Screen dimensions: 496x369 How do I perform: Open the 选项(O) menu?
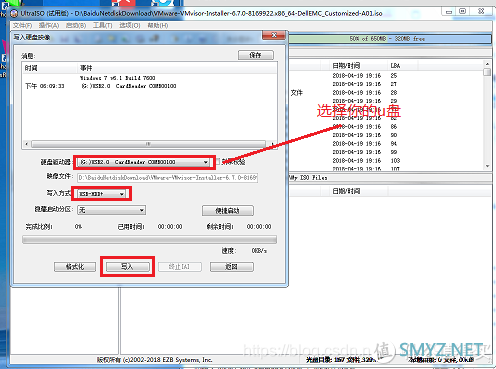(x=130, y=25)
